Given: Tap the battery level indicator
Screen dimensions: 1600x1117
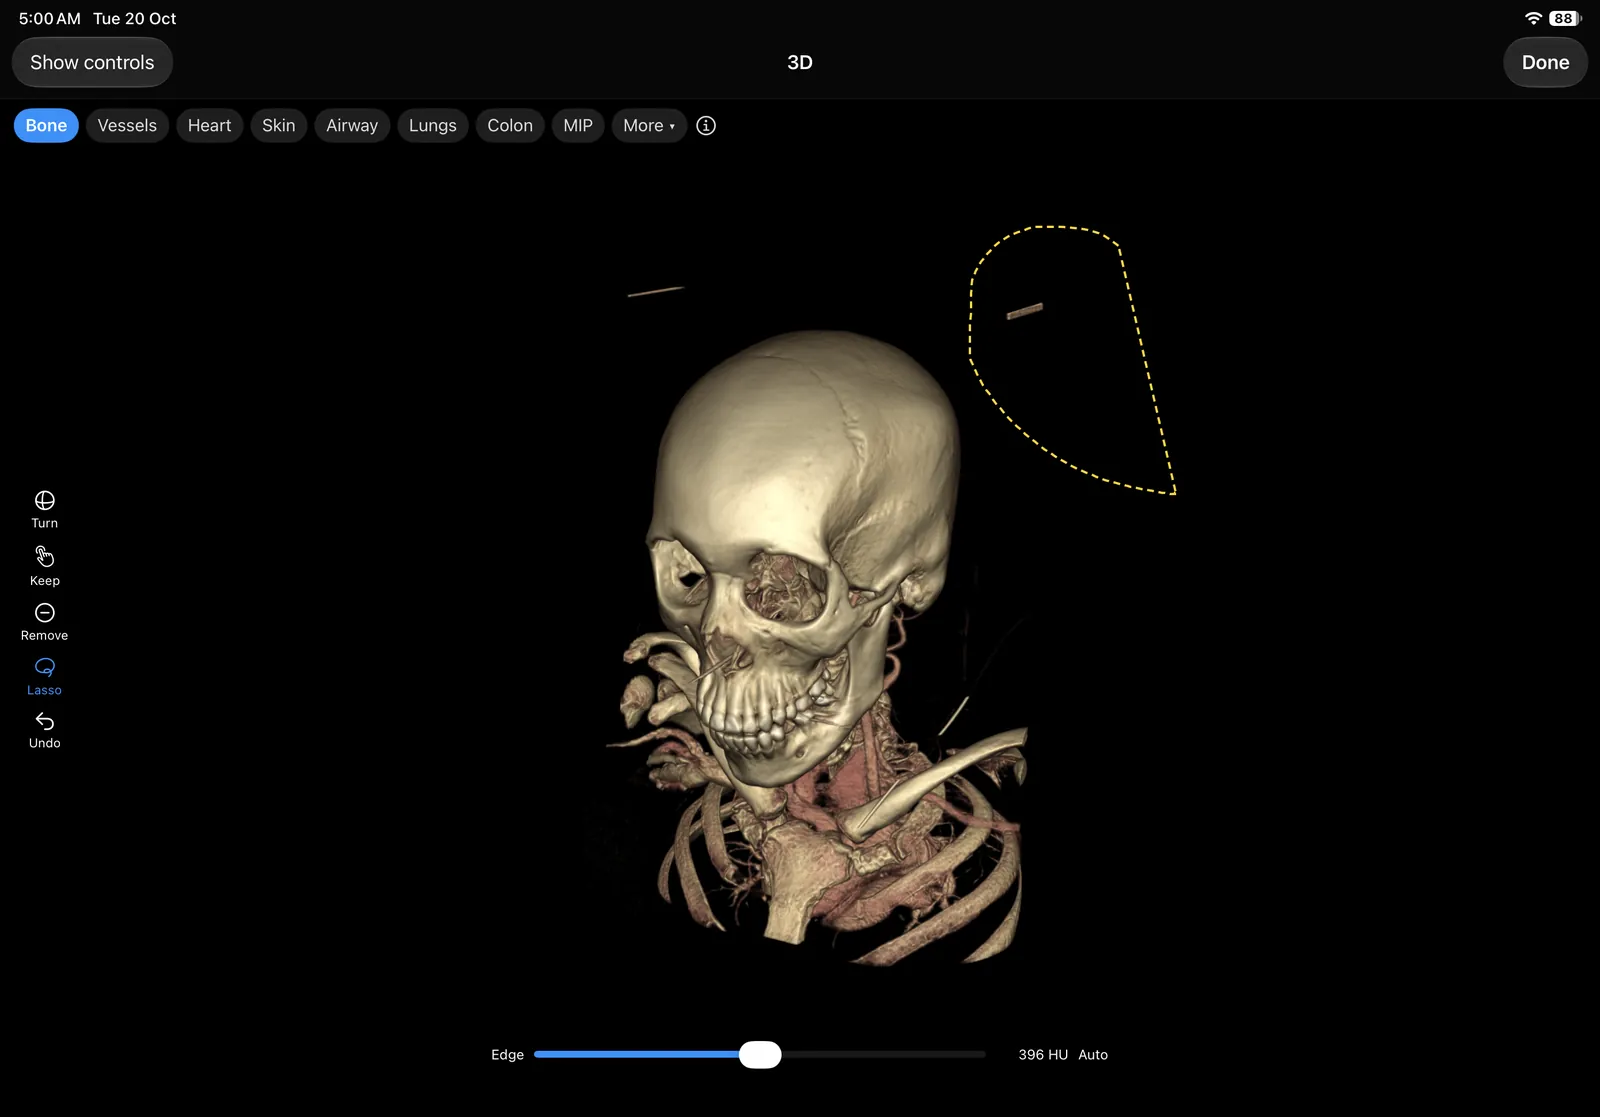Looking at the screenshot, I should (1565, 18).
